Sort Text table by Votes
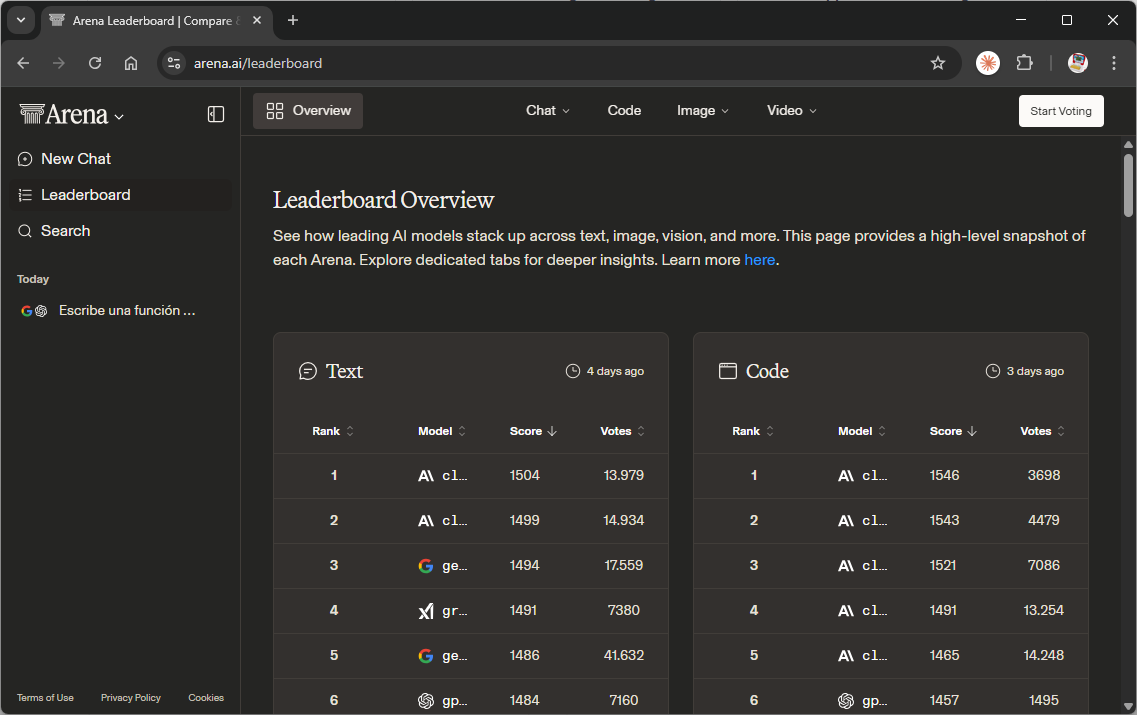Viewport: 1137px width, 715px height. click(622, 431)
